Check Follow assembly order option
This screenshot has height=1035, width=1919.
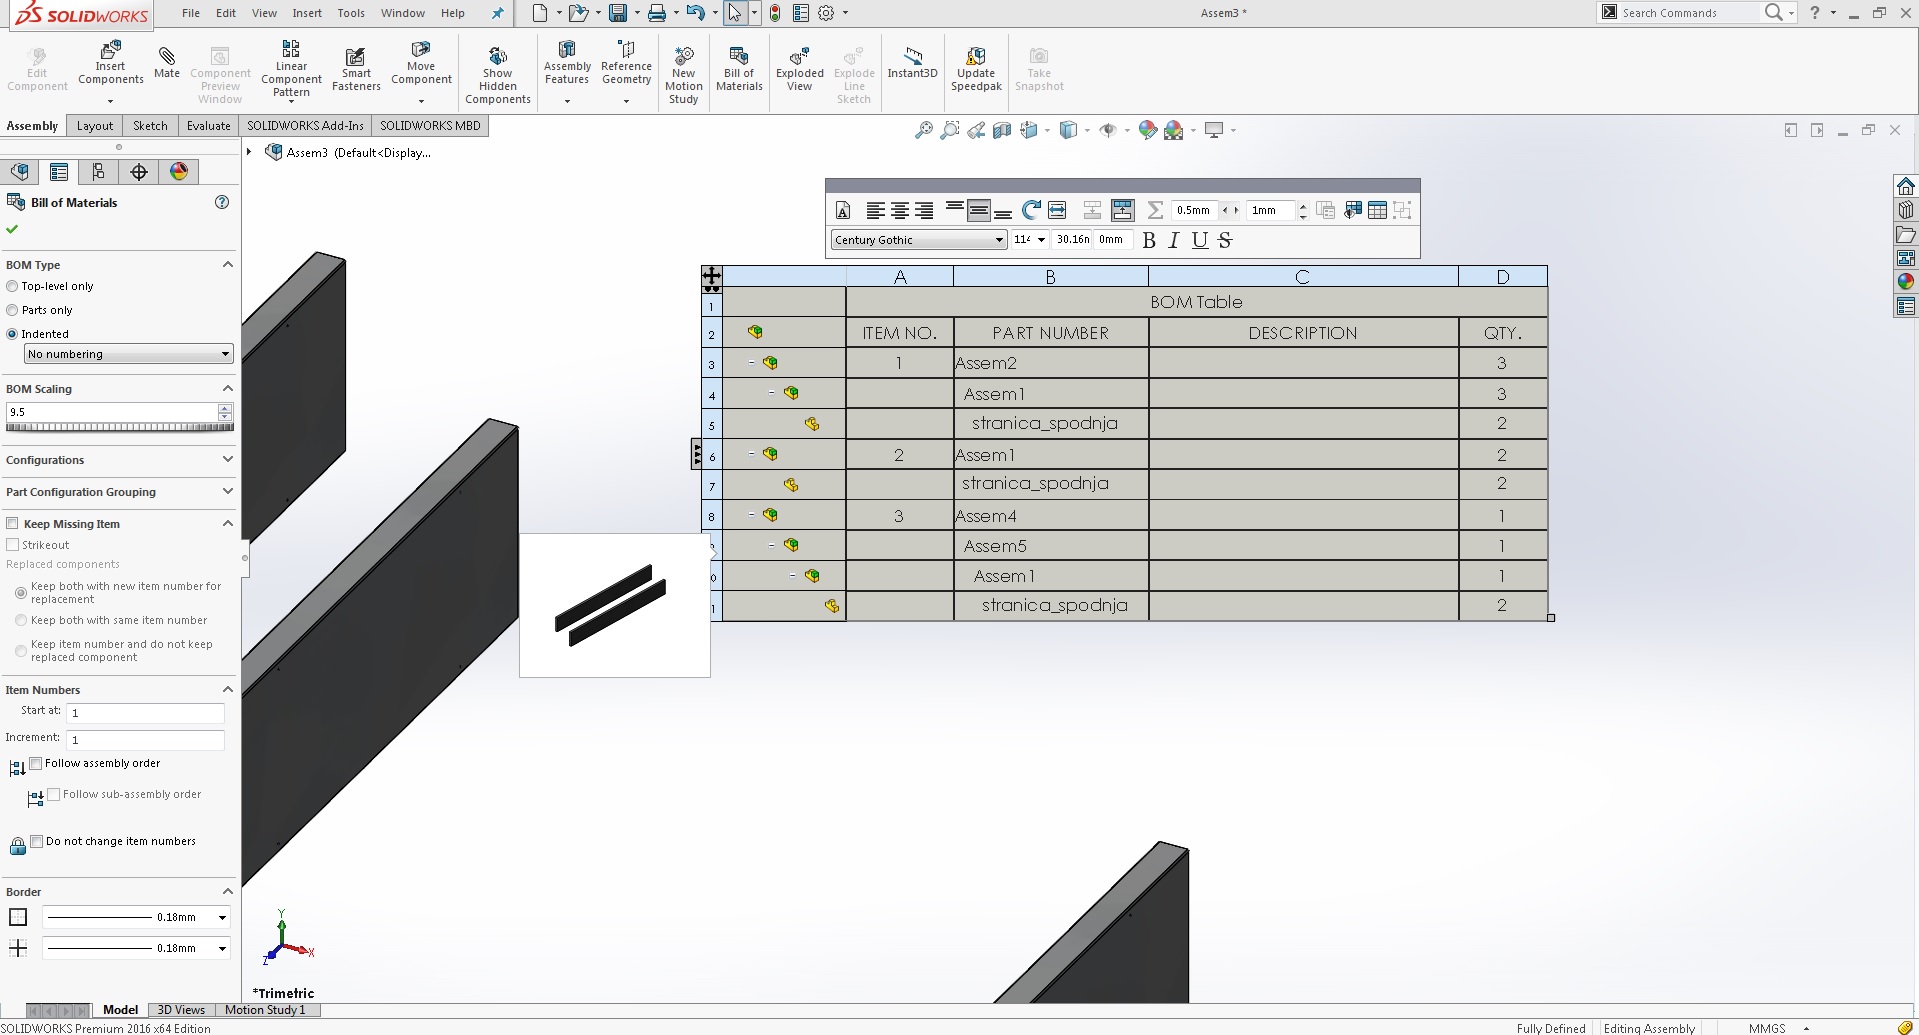37,763
